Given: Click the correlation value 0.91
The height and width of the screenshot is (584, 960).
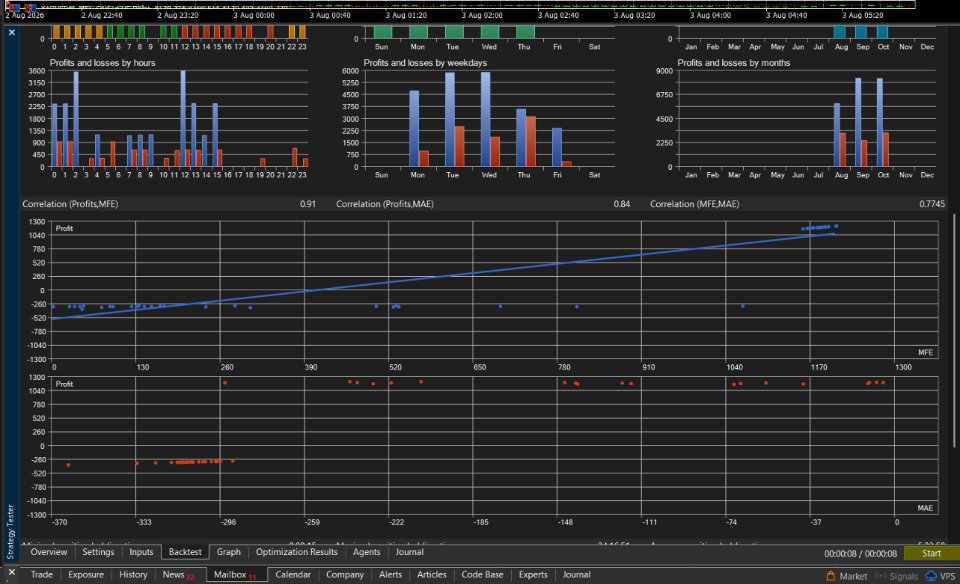Looking at the screenshot, I should point(308,204).
